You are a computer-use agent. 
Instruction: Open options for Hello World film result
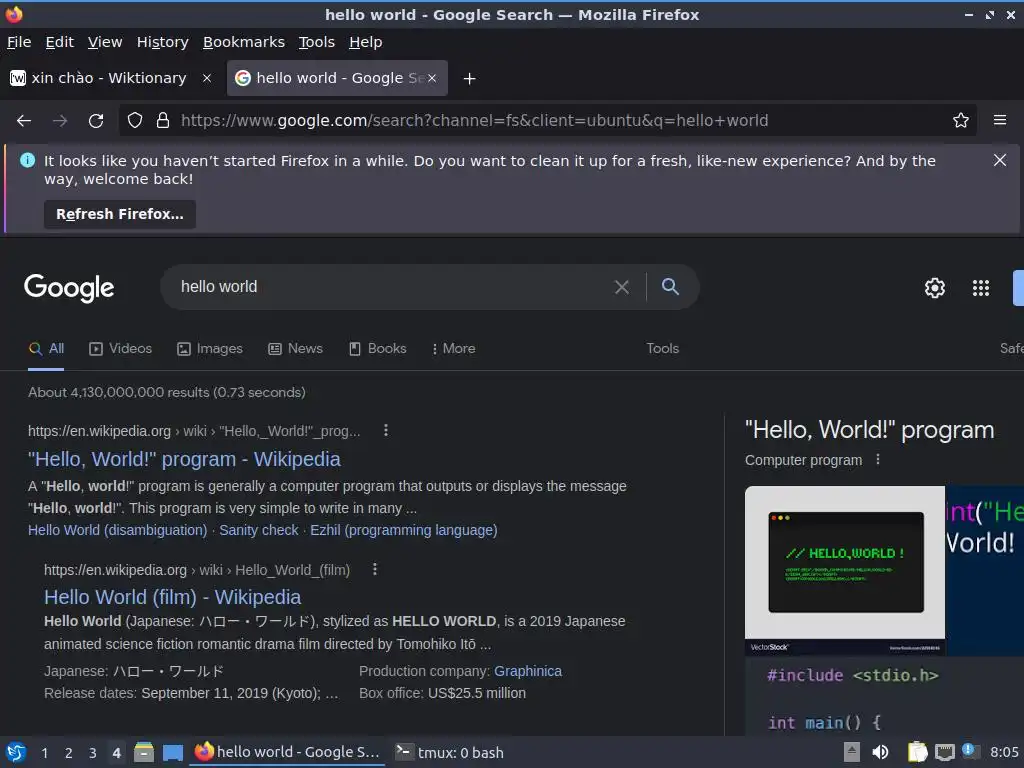374,569
